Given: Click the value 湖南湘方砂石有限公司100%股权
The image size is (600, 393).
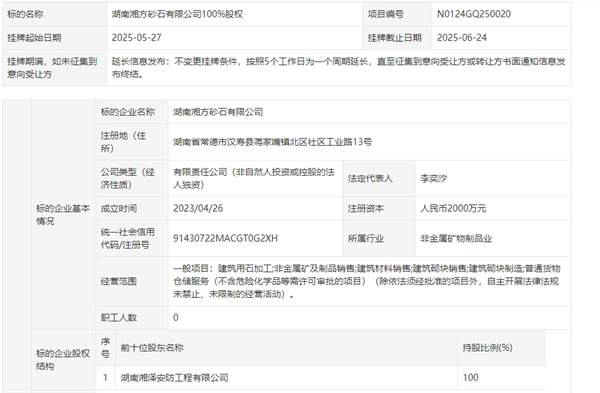Looking at the screenshot, I should [177, 14].
